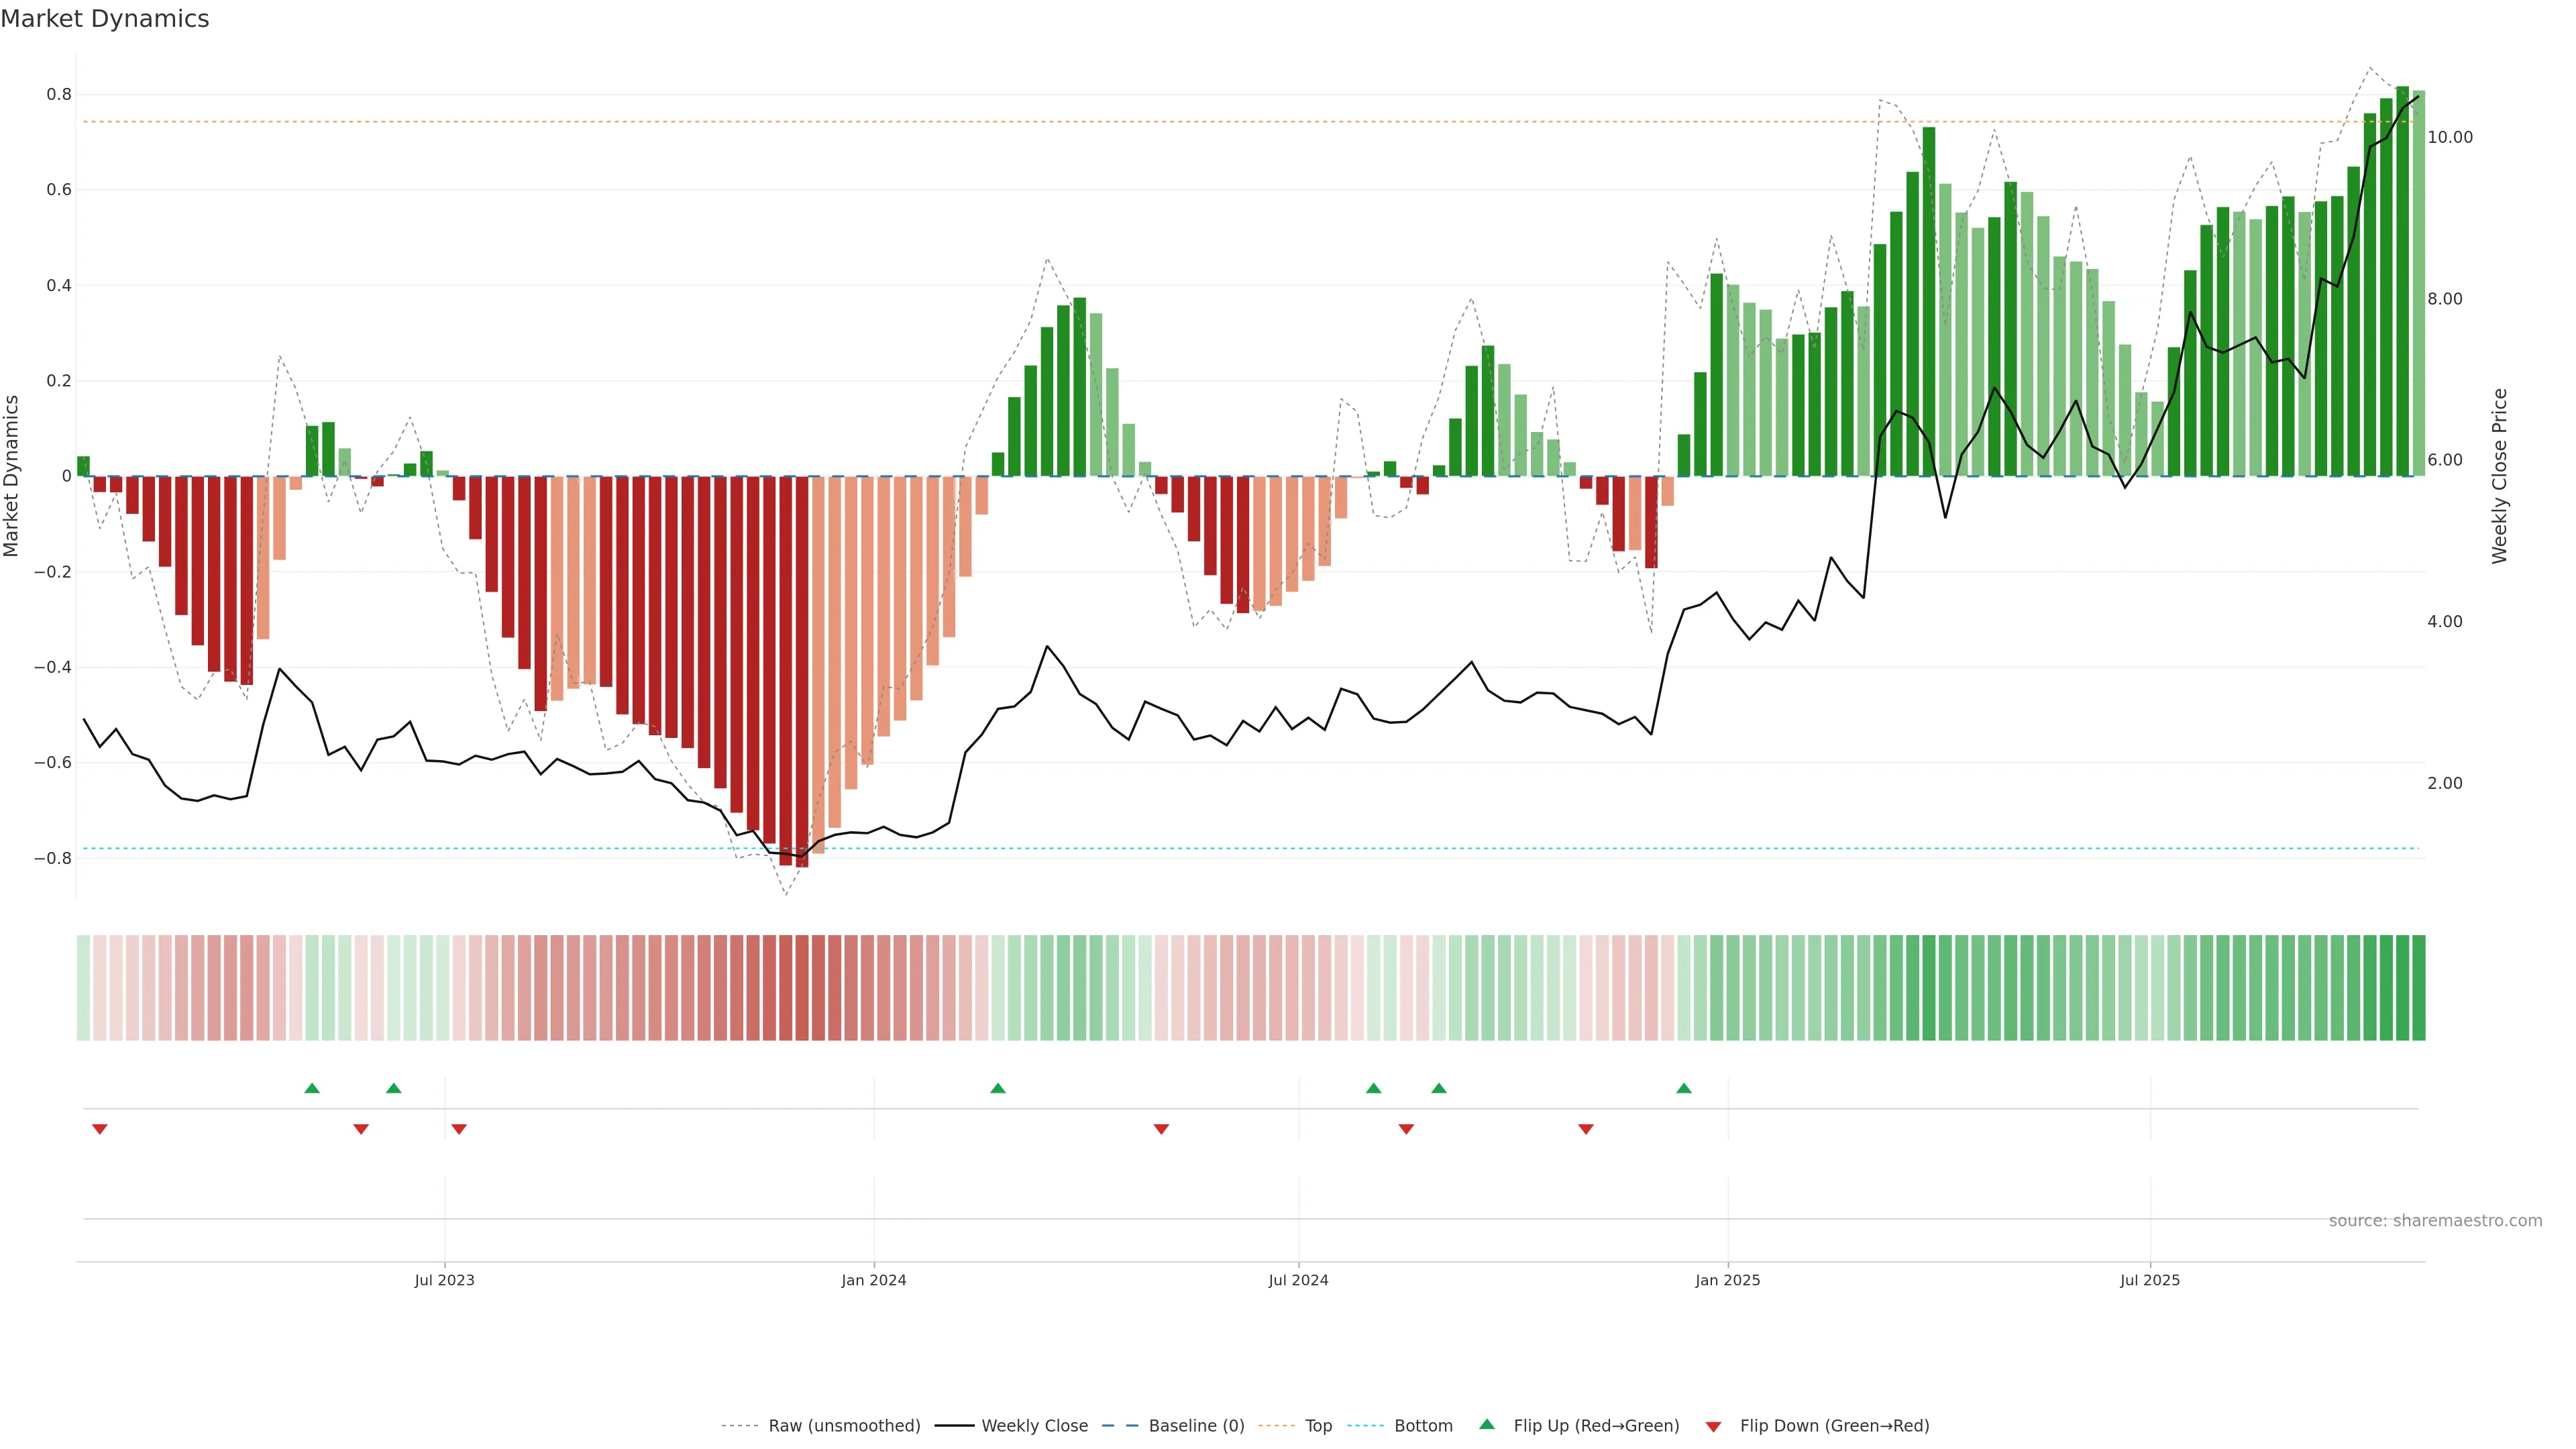Screen dimensions: 2576x1449
Task: Click the red Flip Down legend triangle icon
Action: pos(1713,1427)
